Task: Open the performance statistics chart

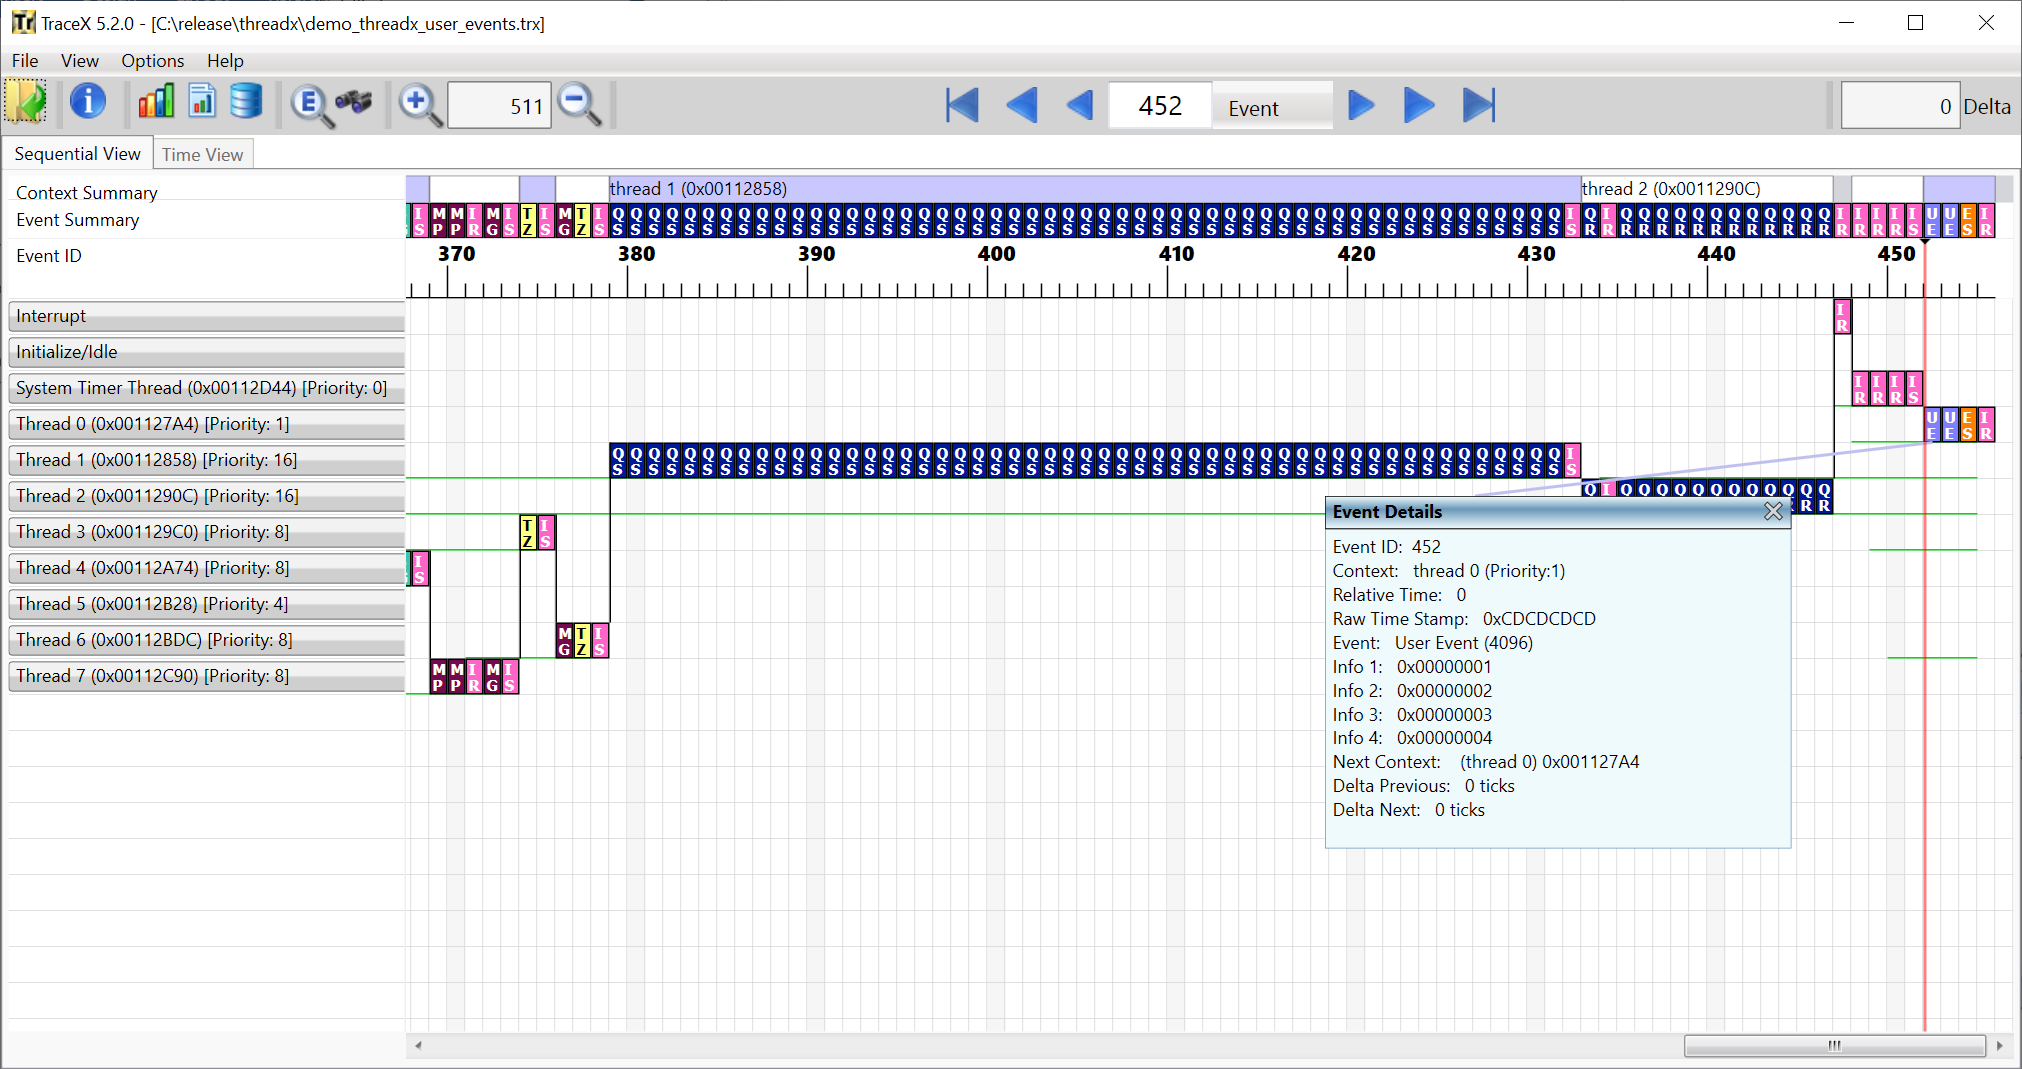Action: point(156,101)
